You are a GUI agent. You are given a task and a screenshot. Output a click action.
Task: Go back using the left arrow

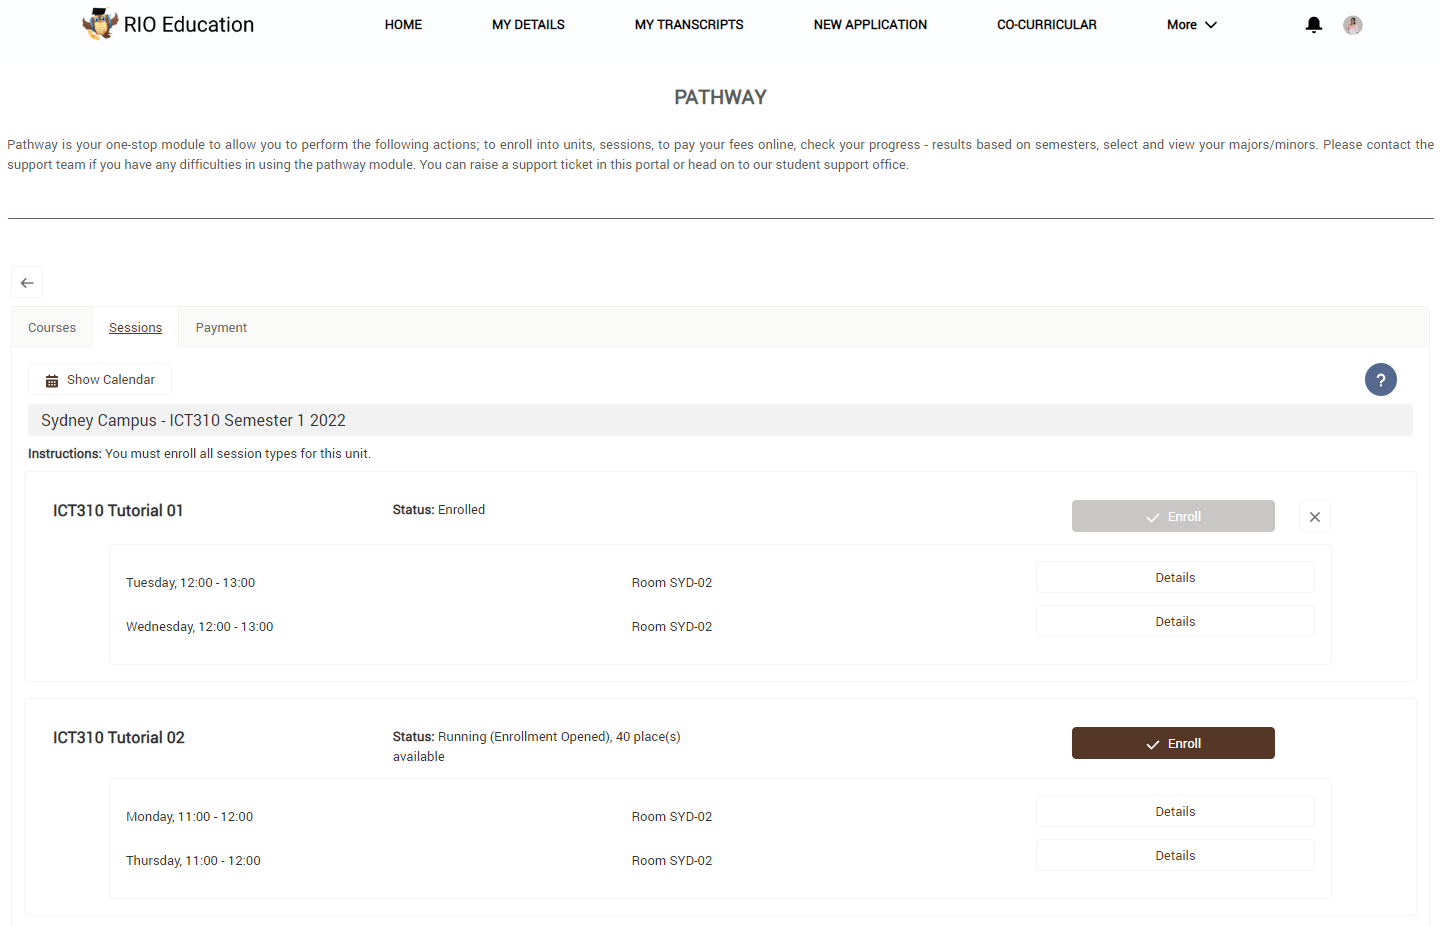27,283
